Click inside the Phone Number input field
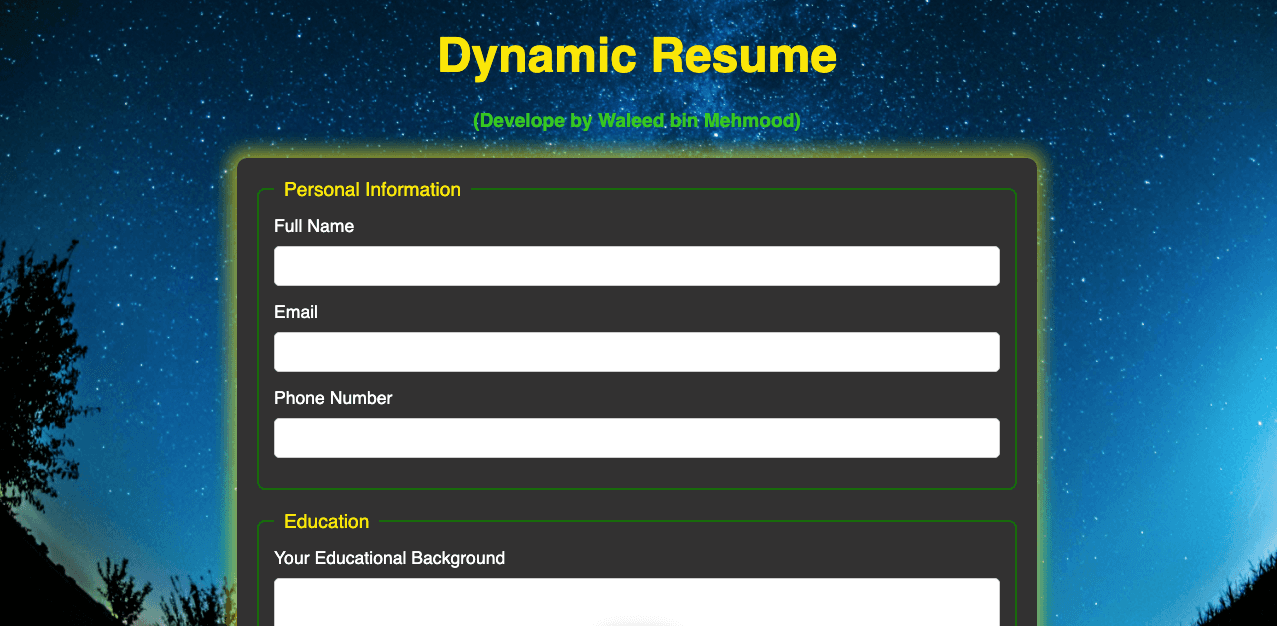The width and height of the screenshot is (1277, 626). pyautogui.click(x=636, y=437)
